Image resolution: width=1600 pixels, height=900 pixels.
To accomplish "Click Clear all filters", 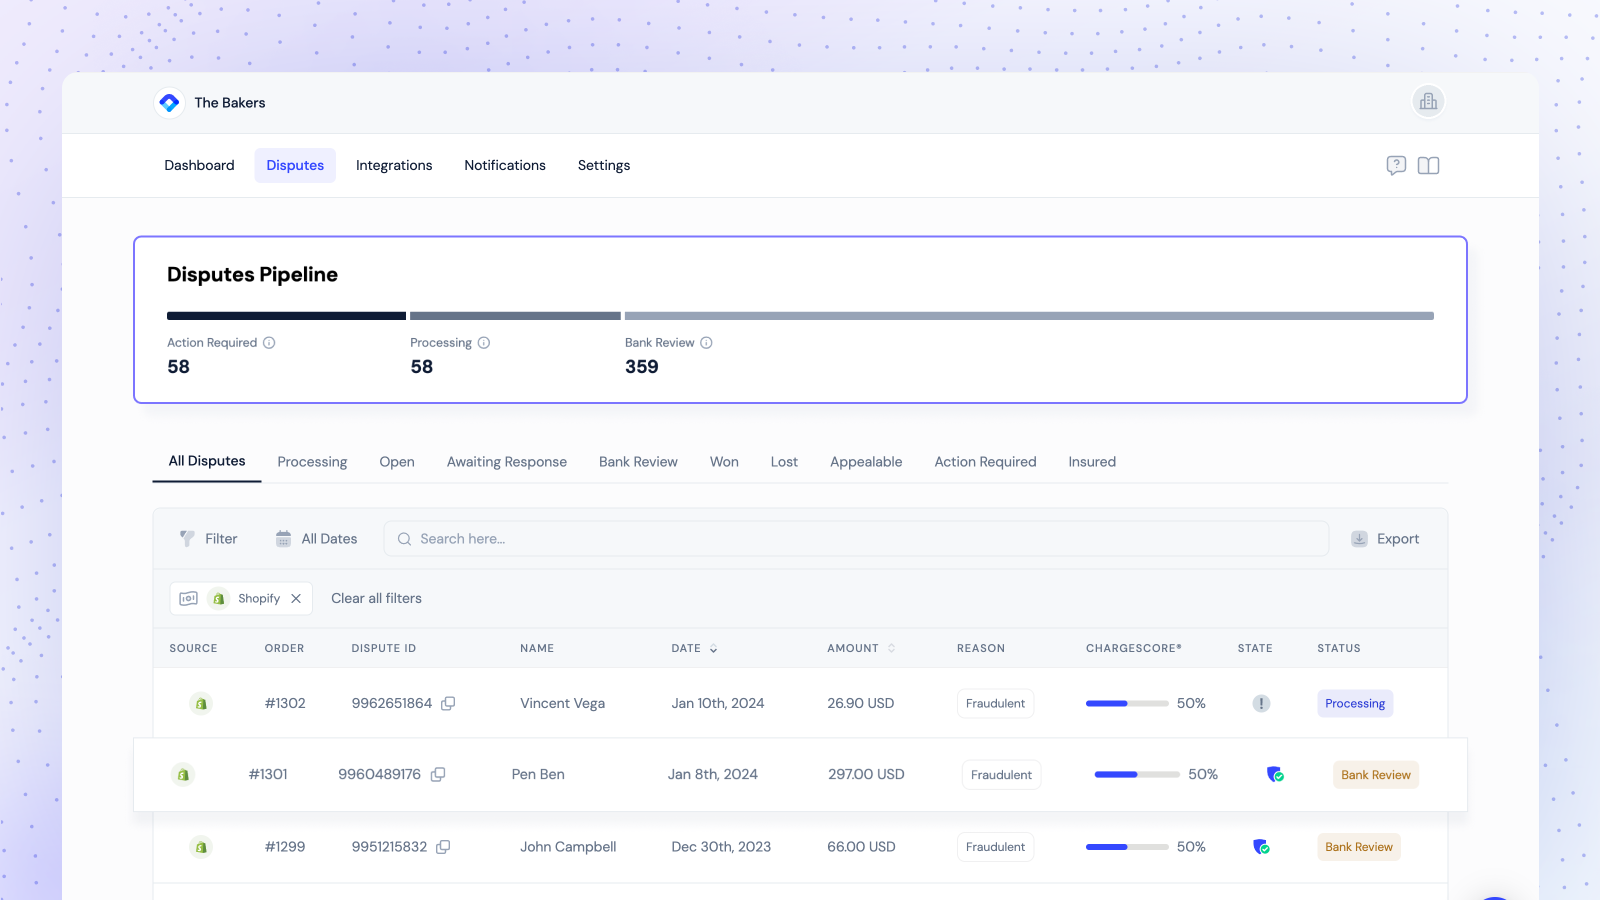I will coord(376,598).
